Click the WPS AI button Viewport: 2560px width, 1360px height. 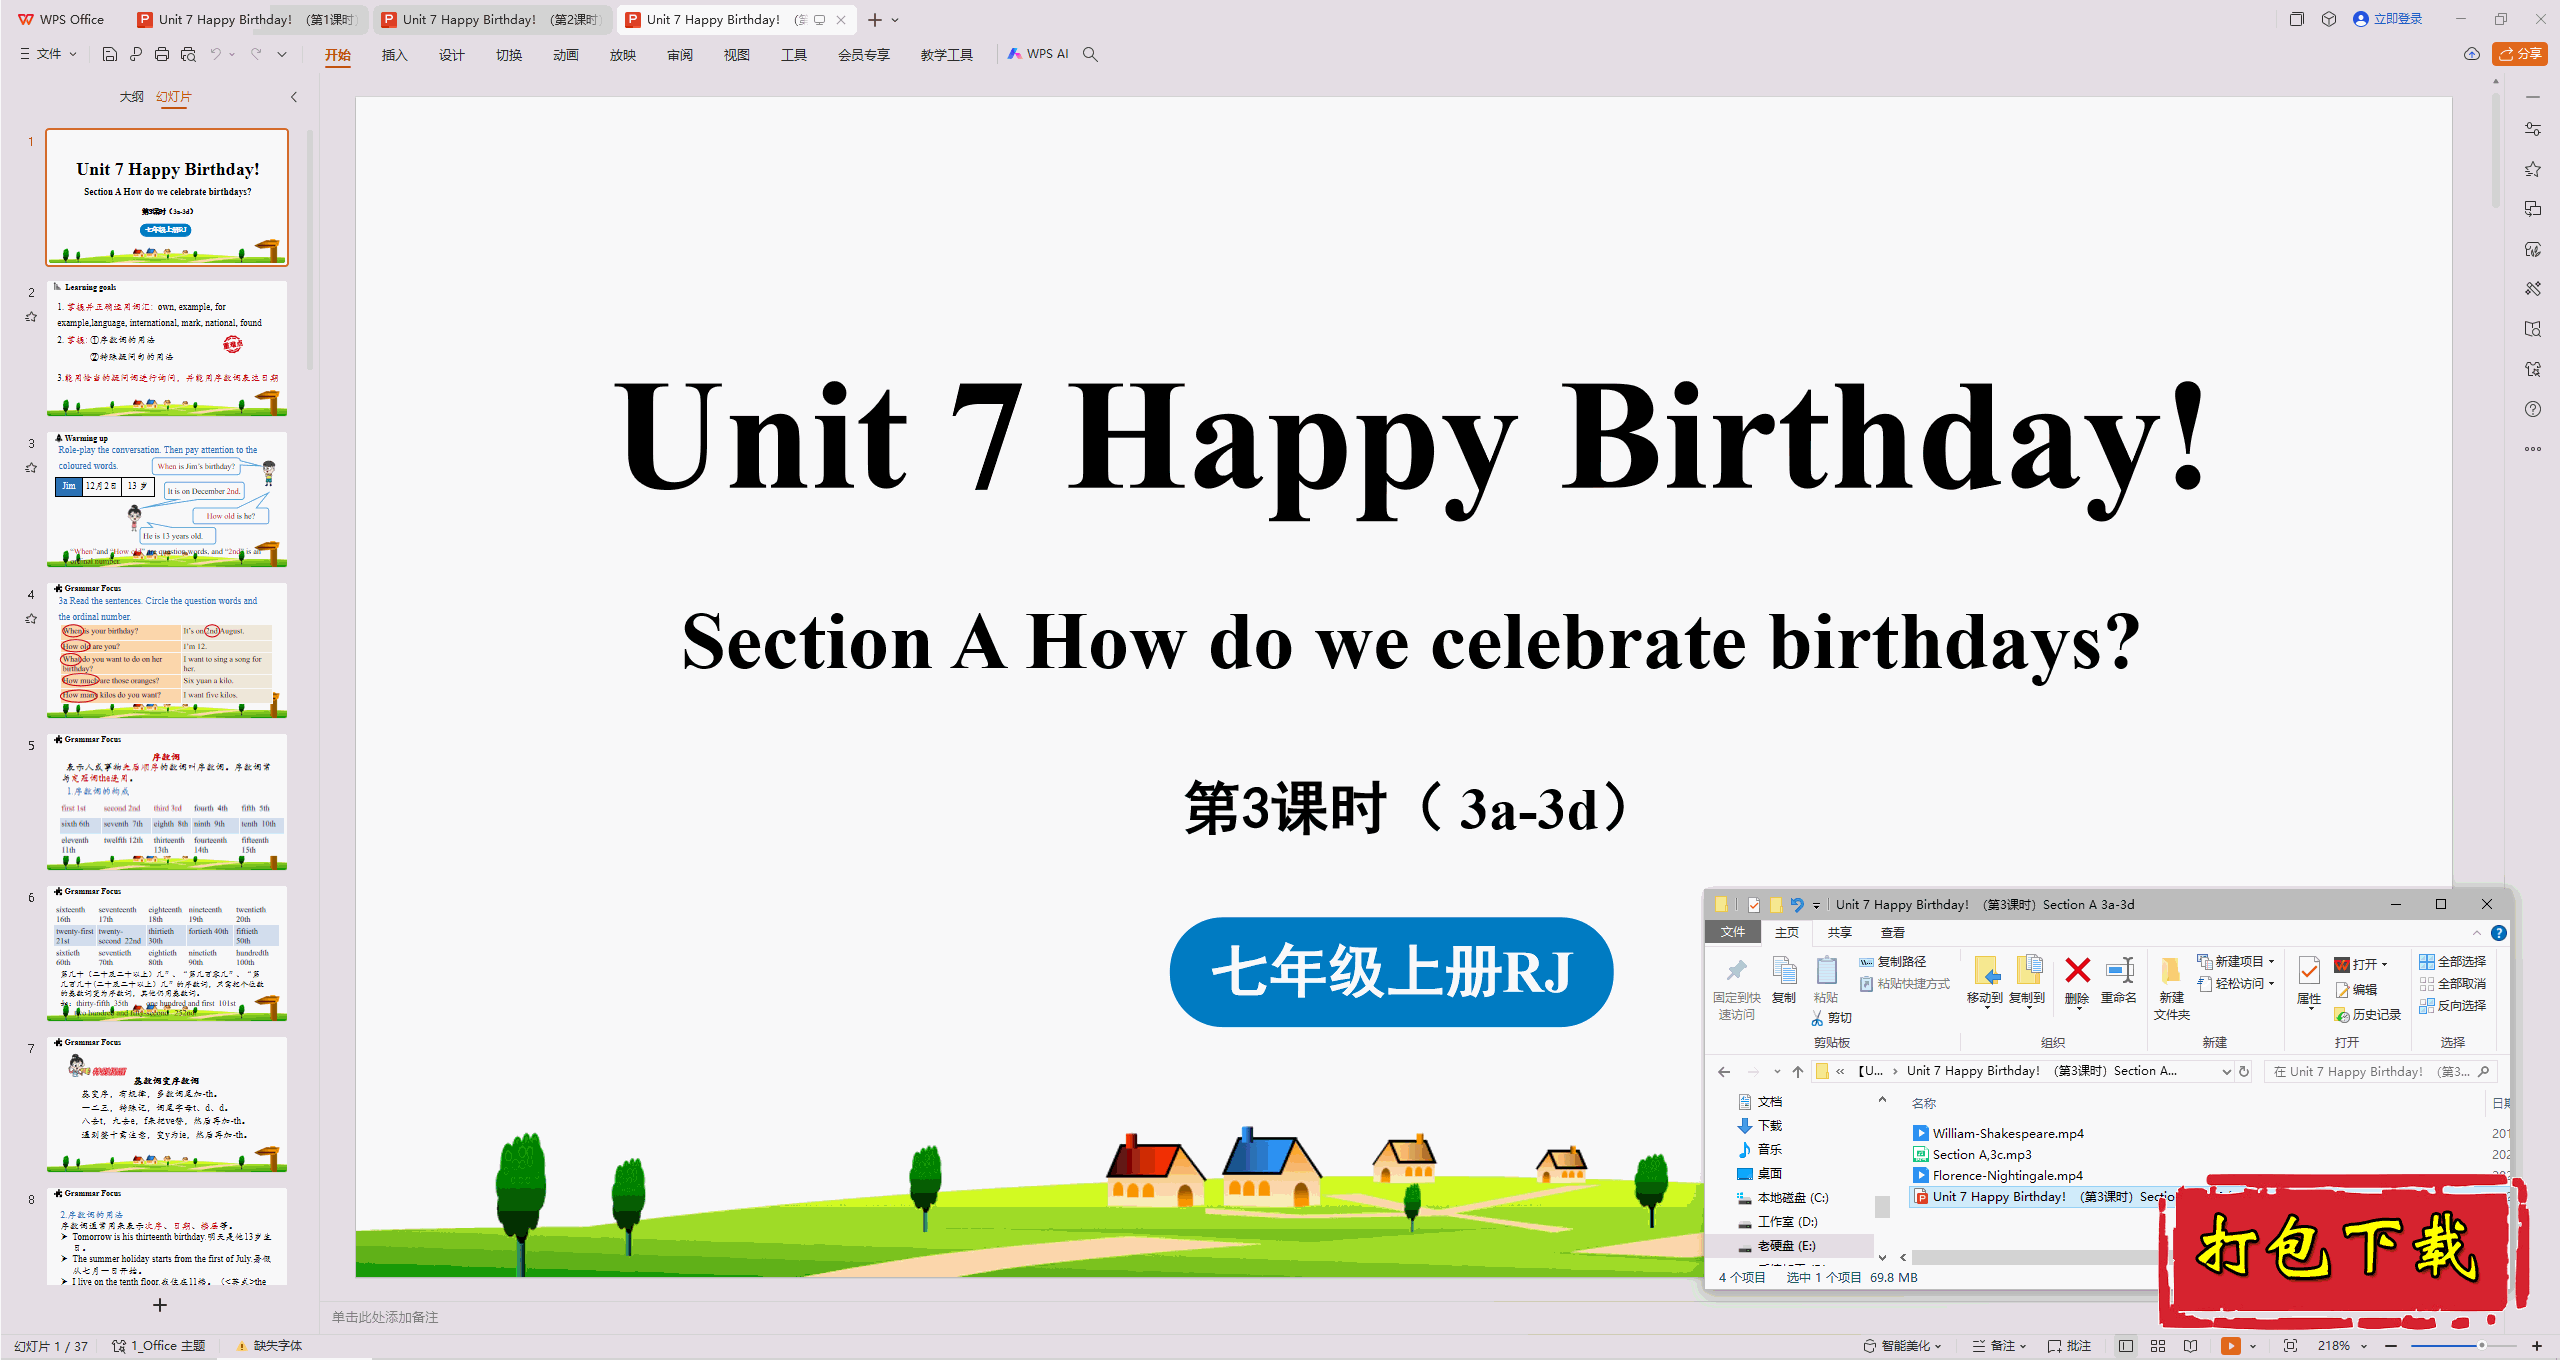[1039, 54]
